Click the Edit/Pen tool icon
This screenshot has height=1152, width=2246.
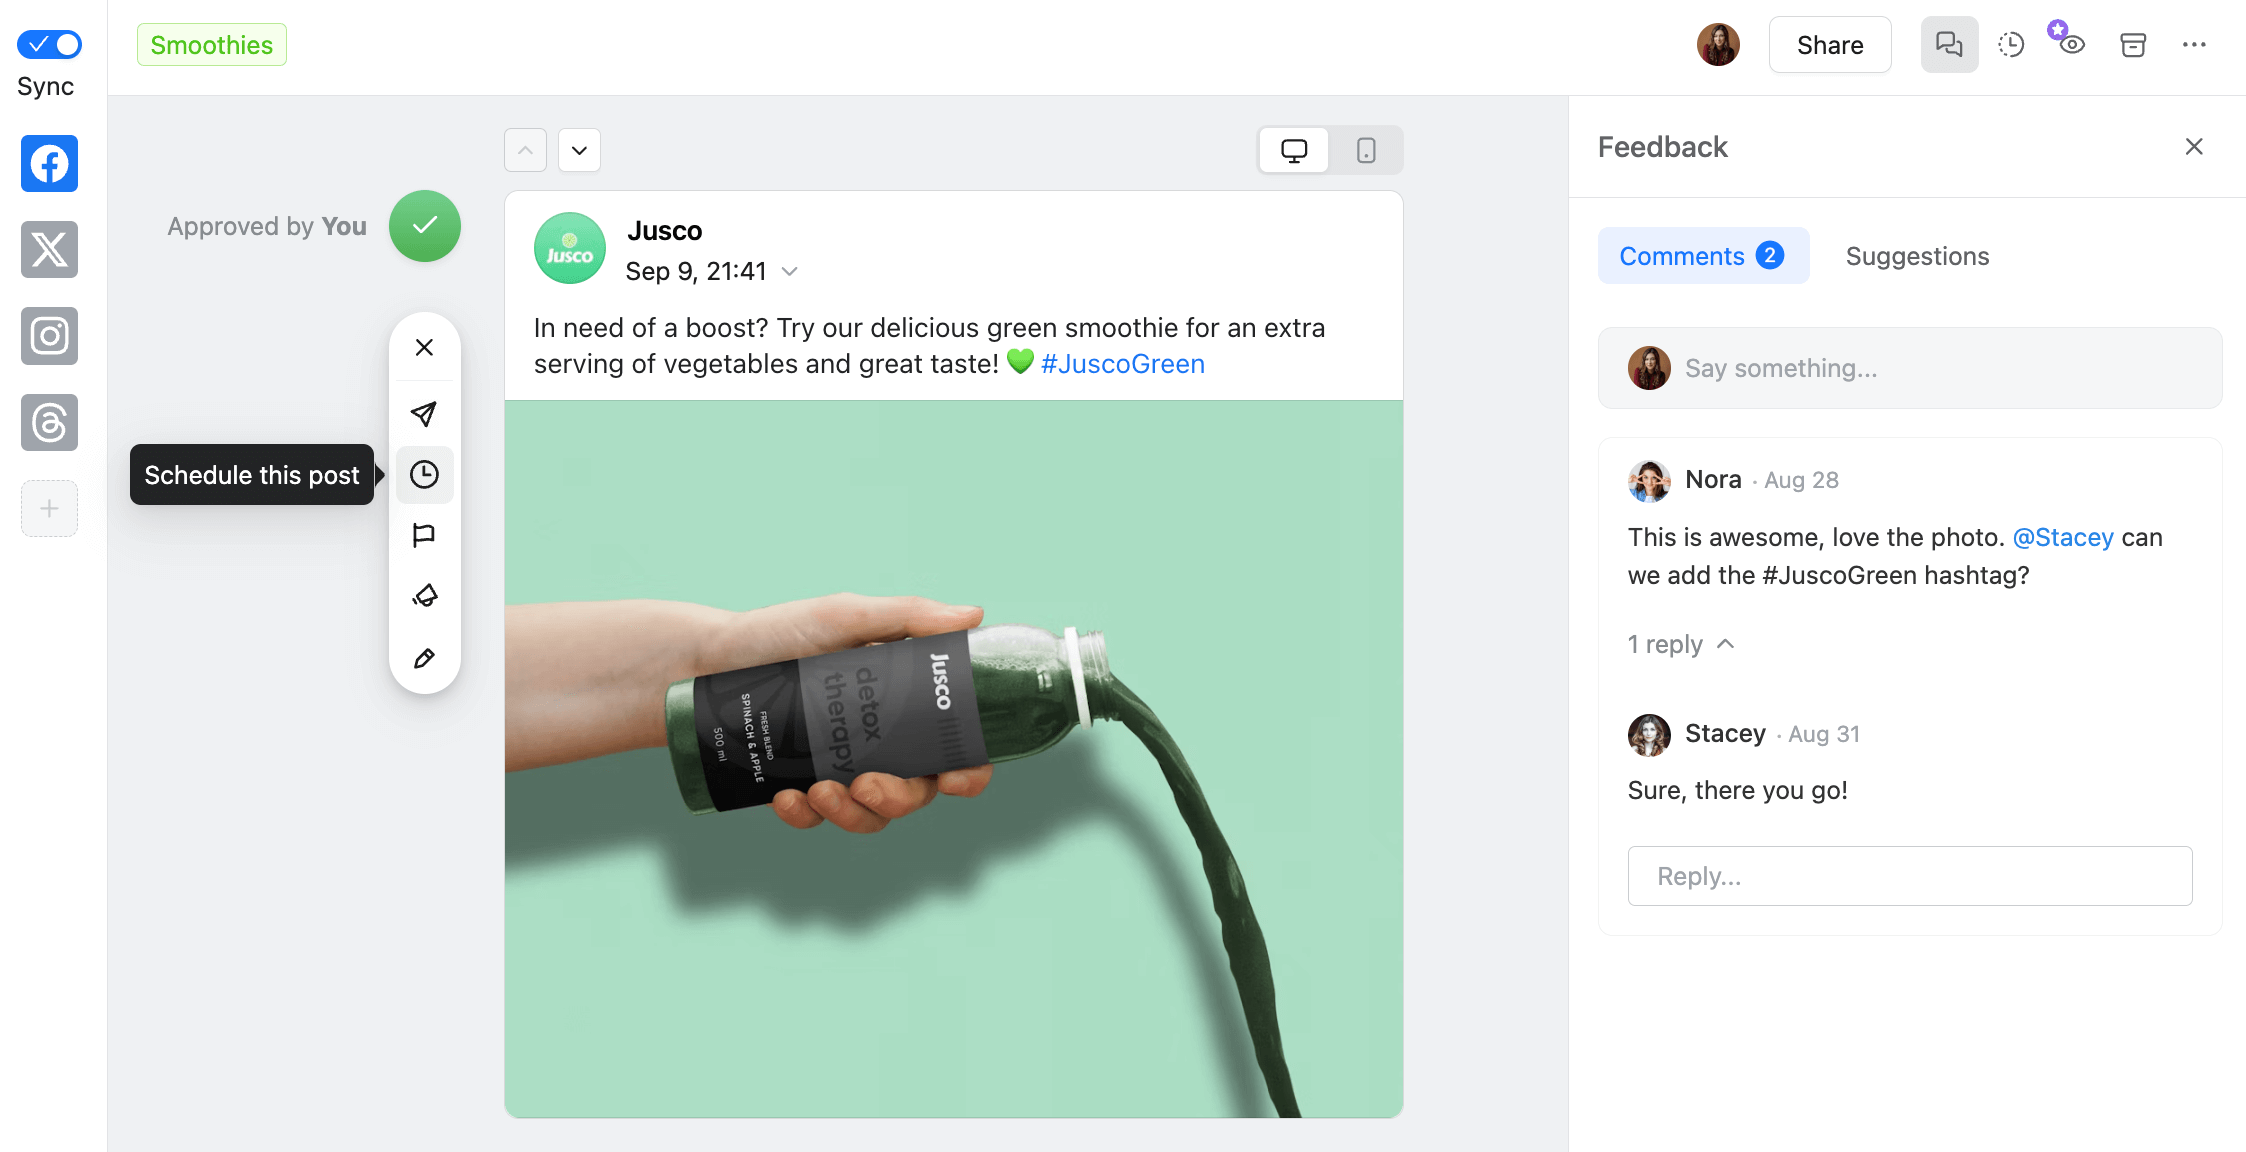coord(425,657)
